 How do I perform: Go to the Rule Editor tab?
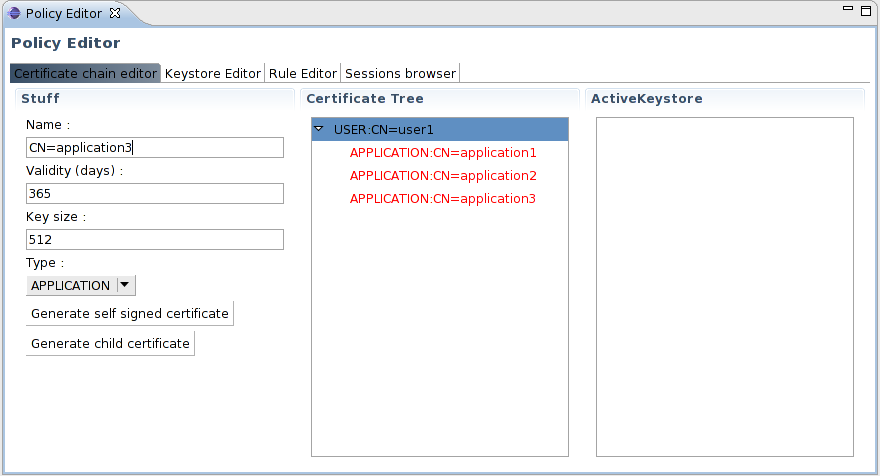coord(303,73)
